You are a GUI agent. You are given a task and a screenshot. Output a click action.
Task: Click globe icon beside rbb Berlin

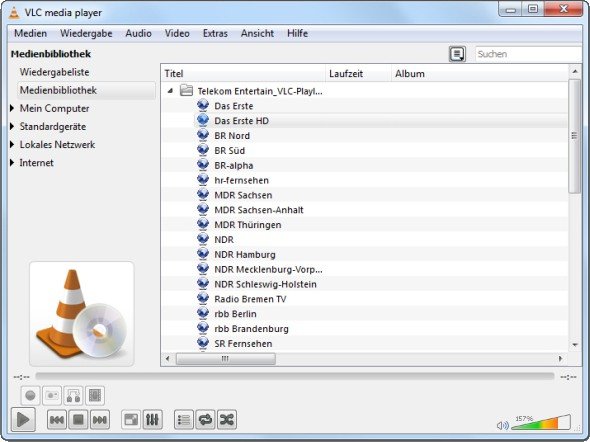(203, 313)
